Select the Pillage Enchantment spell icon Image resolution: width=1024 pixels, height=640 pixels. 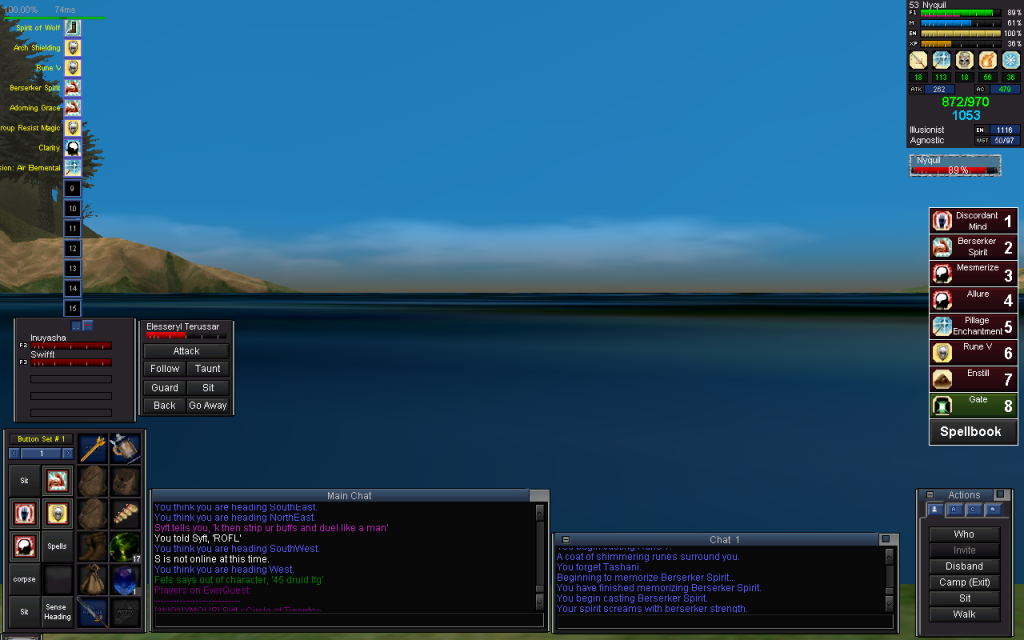pos(941,326)
